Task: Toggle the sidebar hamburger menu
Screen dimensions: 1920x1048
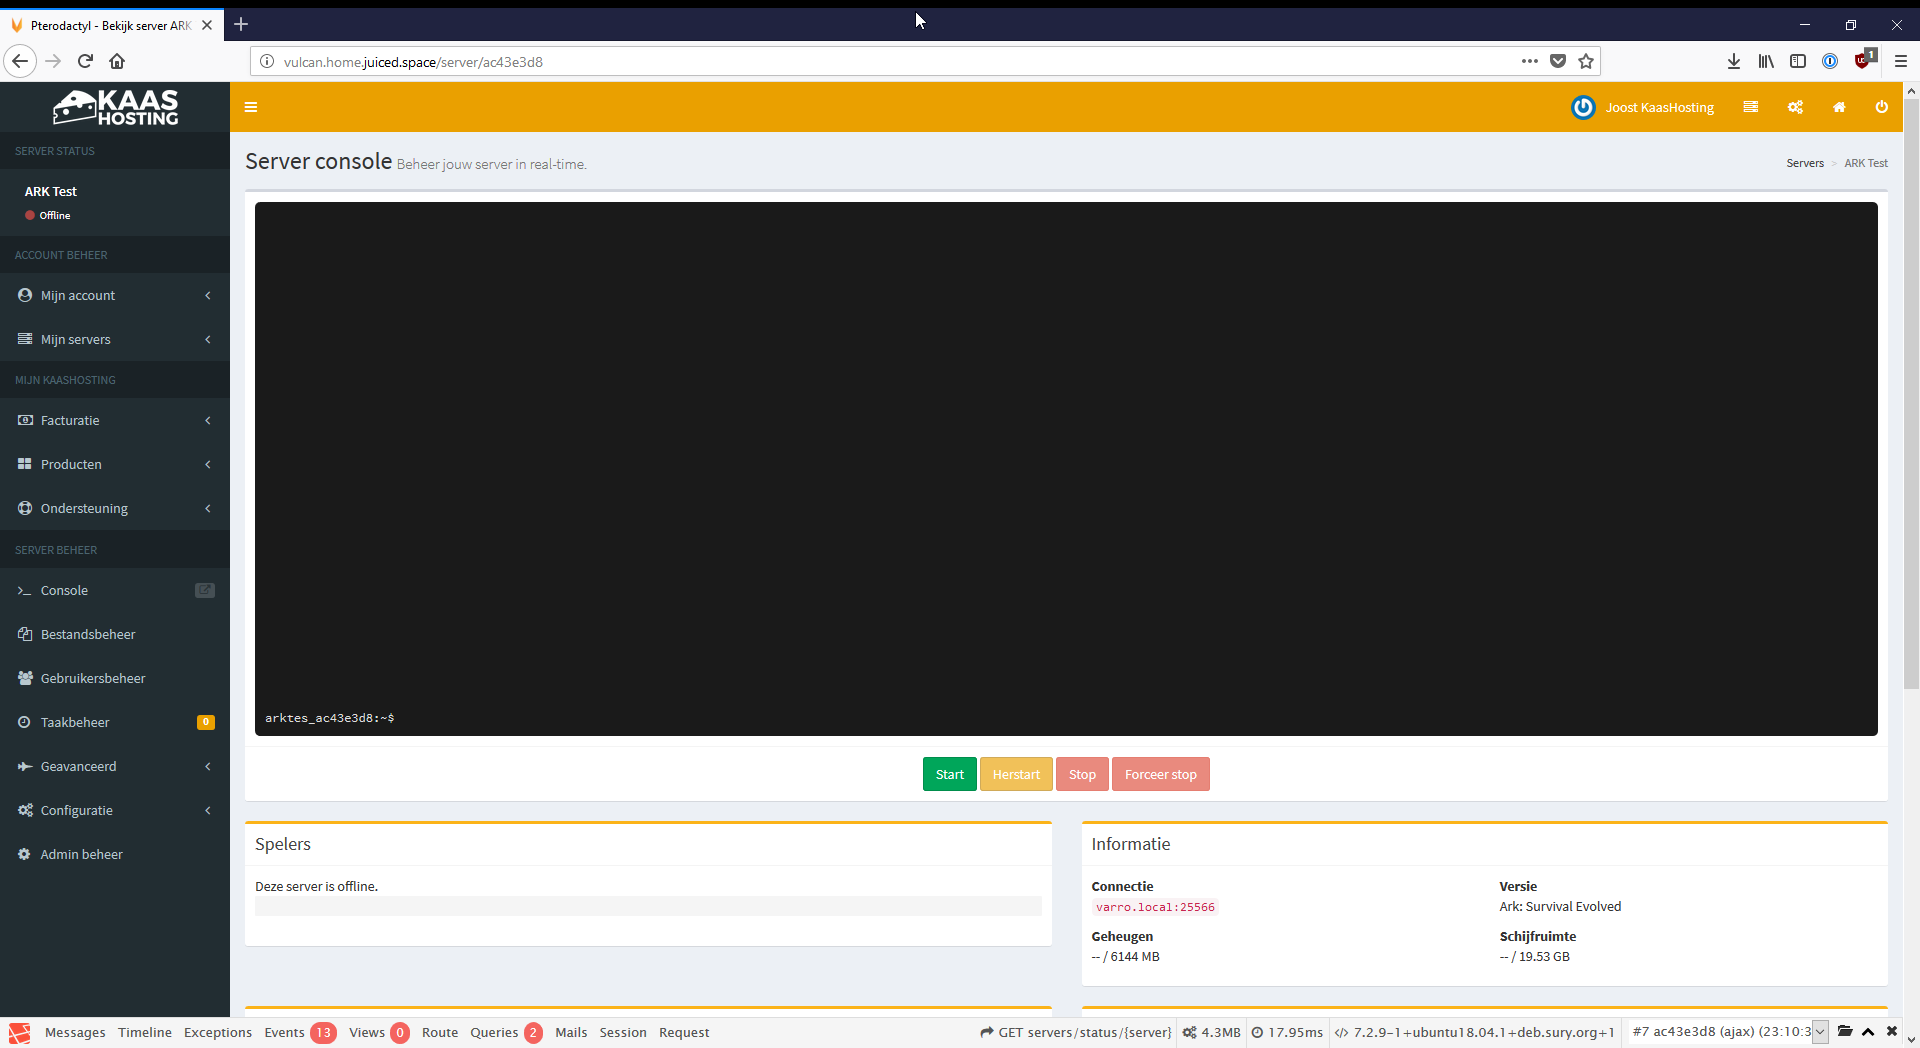Action: (x=251, y=107)
